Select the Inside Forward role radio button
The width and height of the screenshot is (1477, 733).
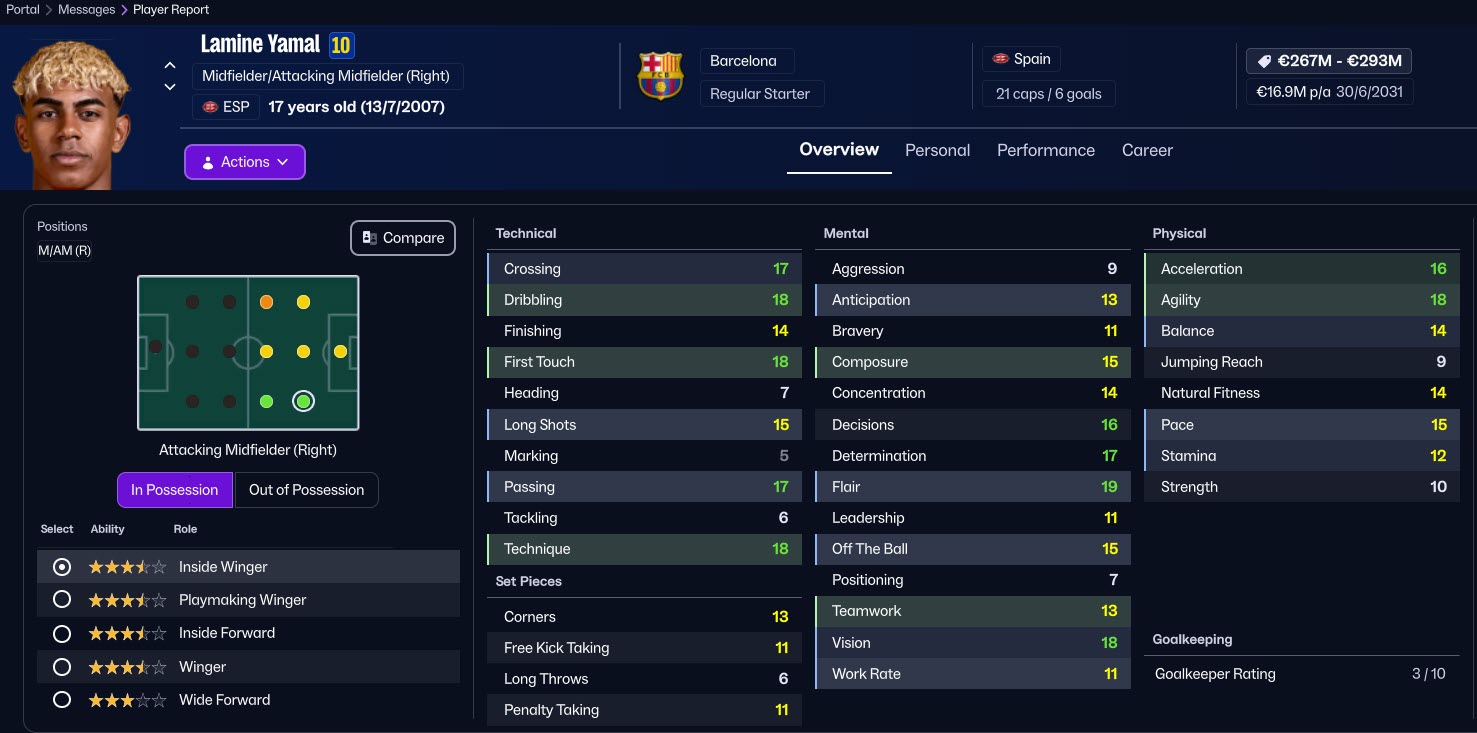tap(62, 634)
